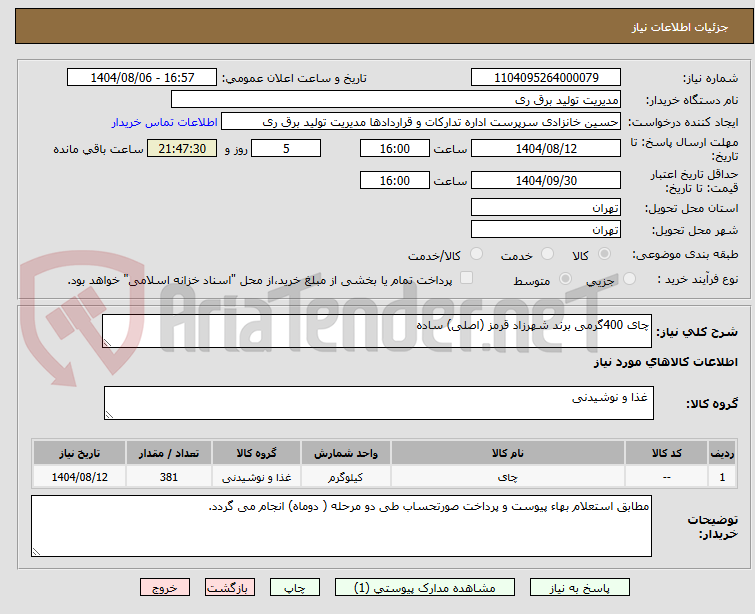This screenshot has height=614, width=755.
Task: Select the خدمت radio button
Action: coord(547,254)
